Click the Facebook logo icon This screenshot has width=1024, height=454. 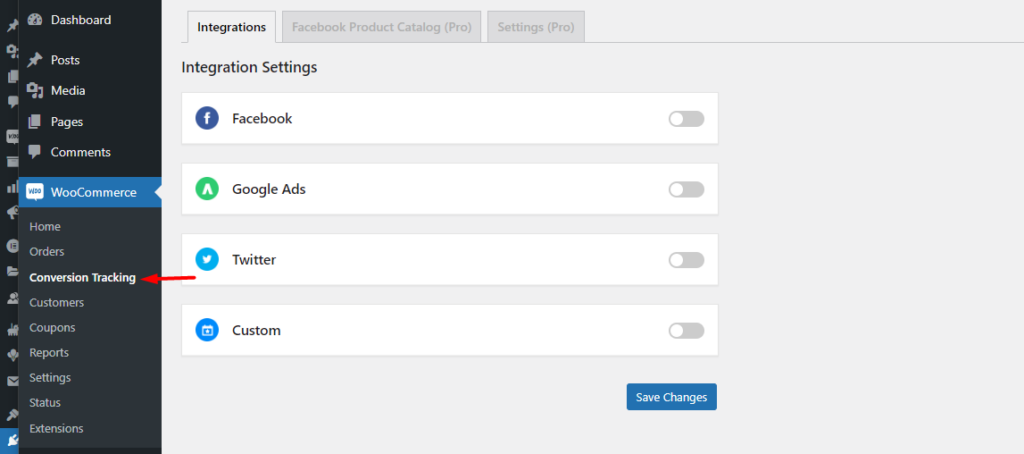[207, 118]
